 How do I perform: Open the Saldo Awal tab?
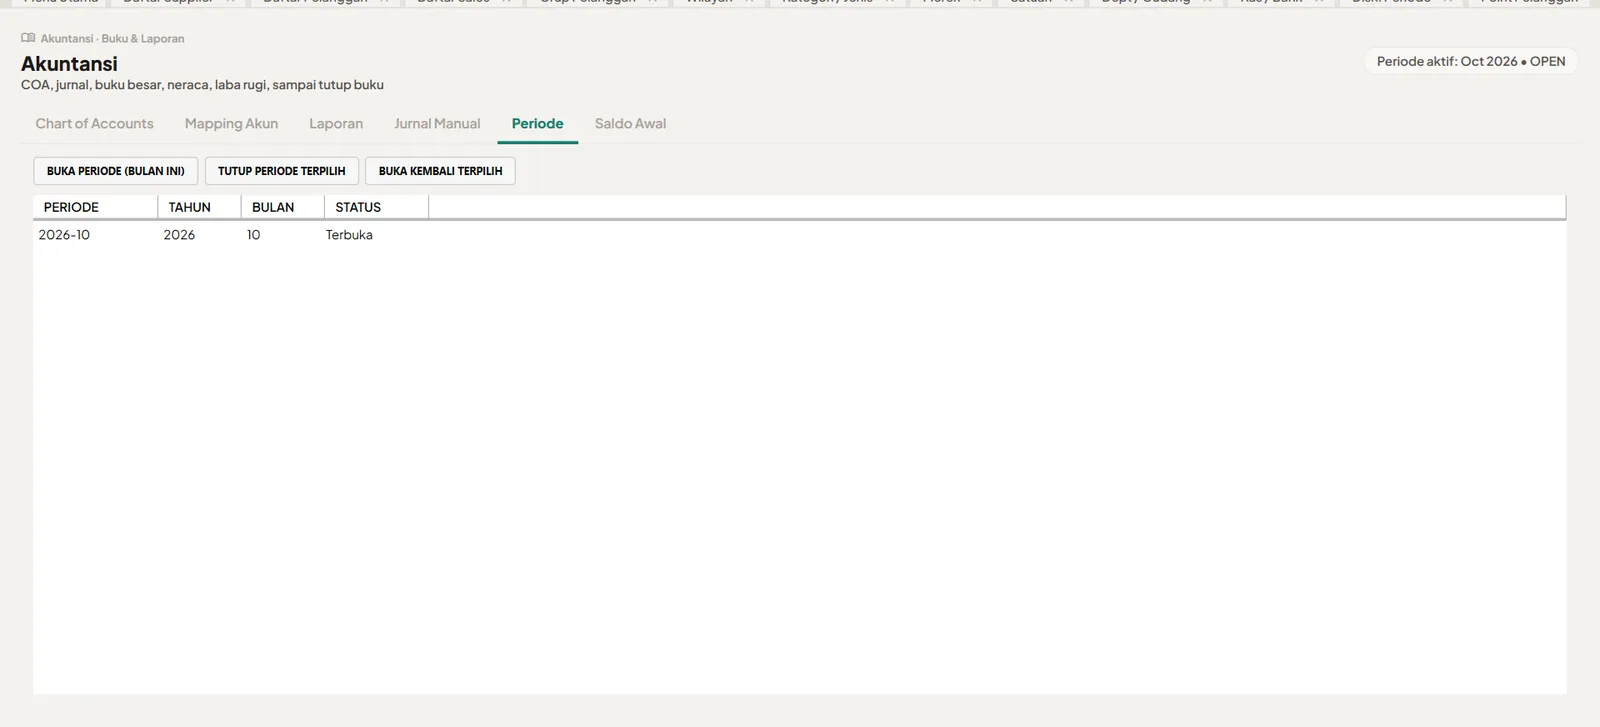pos(630,124)
